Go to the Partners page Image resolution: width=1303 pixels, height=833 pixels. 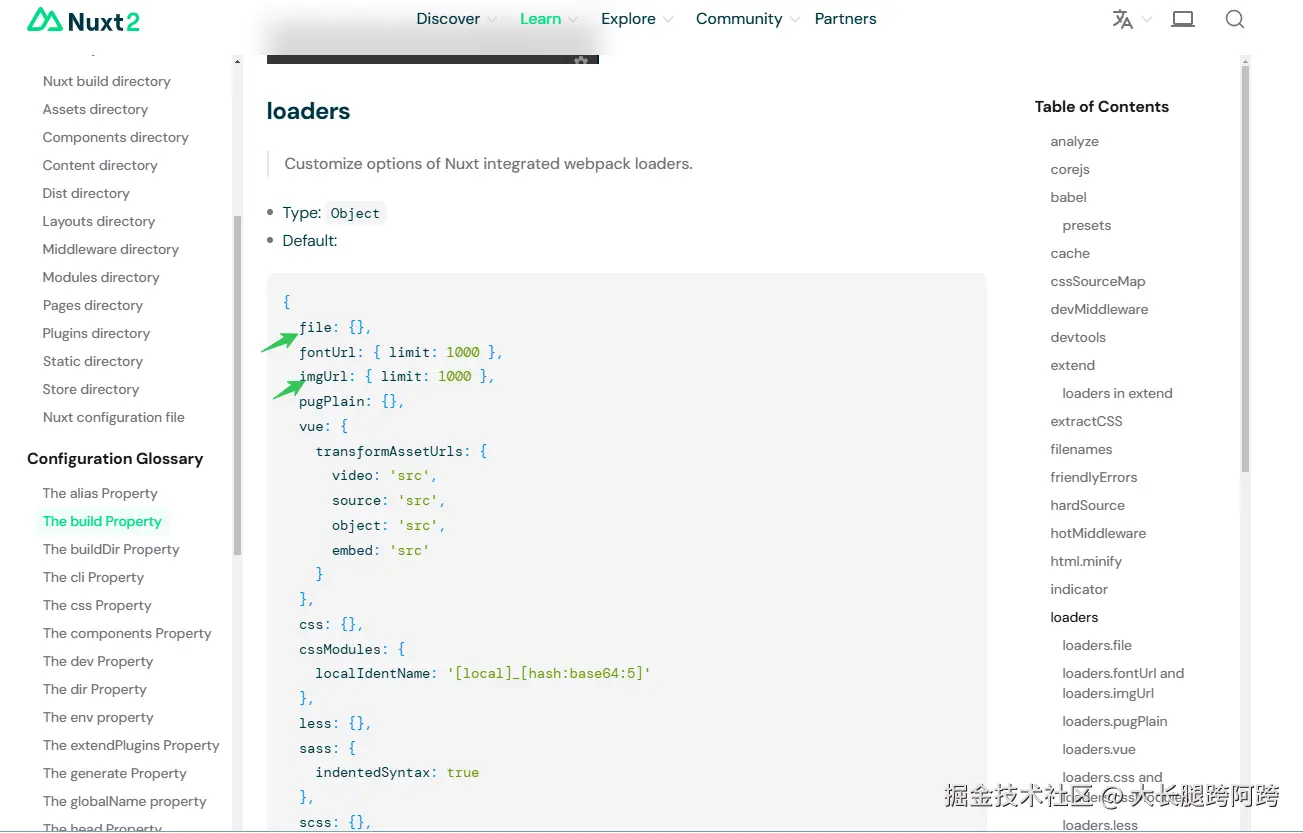tap(845, 19)
